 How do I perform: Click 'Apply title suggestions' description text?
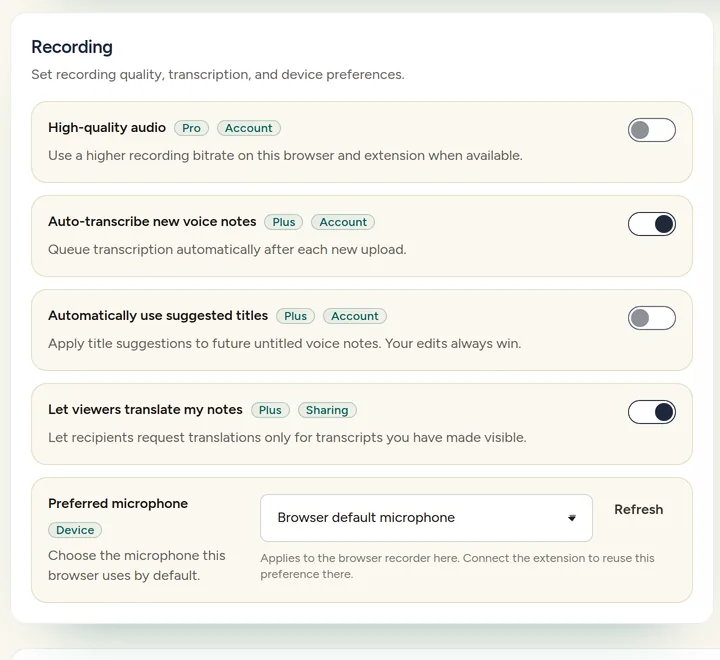point(285,344)
